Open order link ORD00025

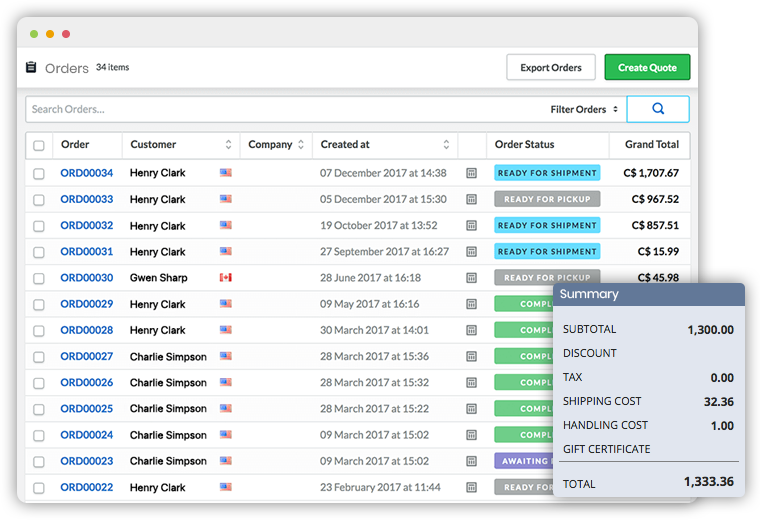[87, 409]
